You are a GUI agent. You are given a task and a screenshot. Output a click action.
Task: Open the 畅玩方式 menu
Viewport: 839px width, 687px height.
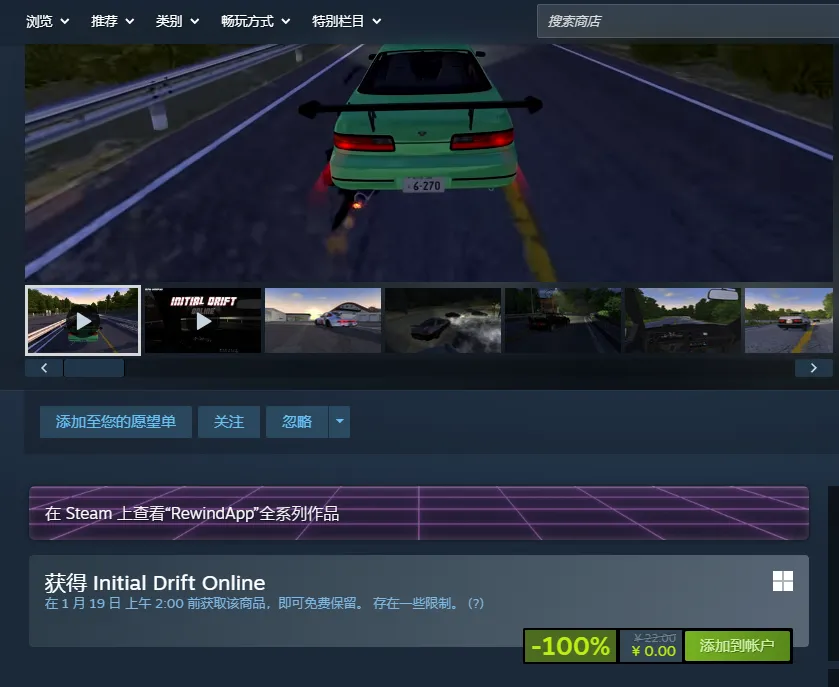pos(255,21)
